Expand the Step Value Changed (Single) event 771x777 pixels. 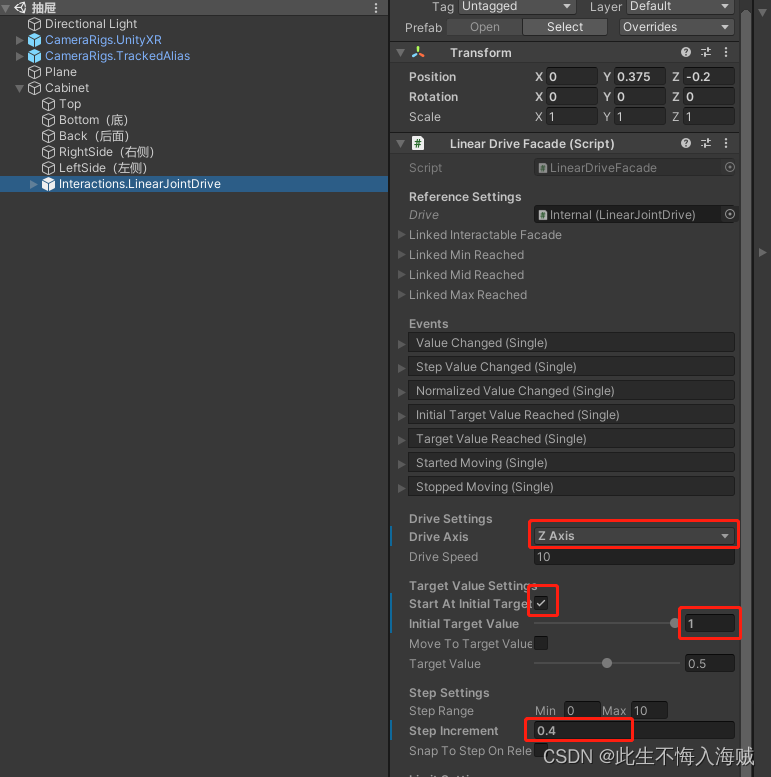402,368
